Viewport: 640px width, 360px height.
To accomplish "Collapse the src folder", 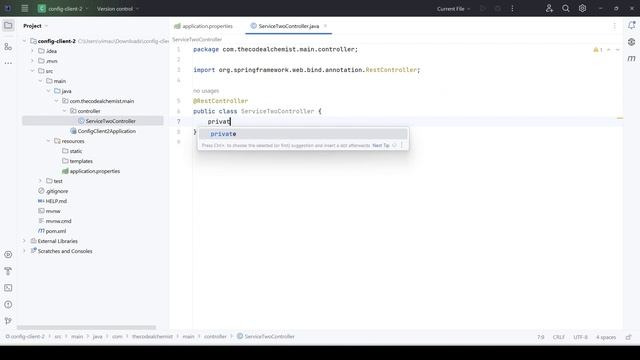I will [33, 71].
